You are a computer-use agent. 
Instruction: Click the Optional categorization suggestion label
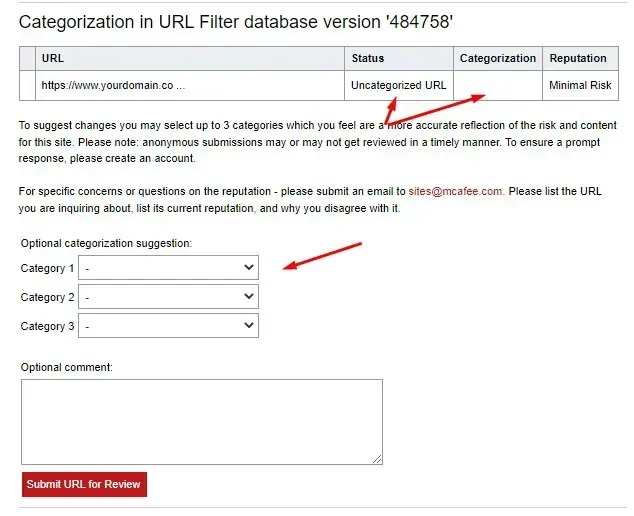[x=106, y=243]
